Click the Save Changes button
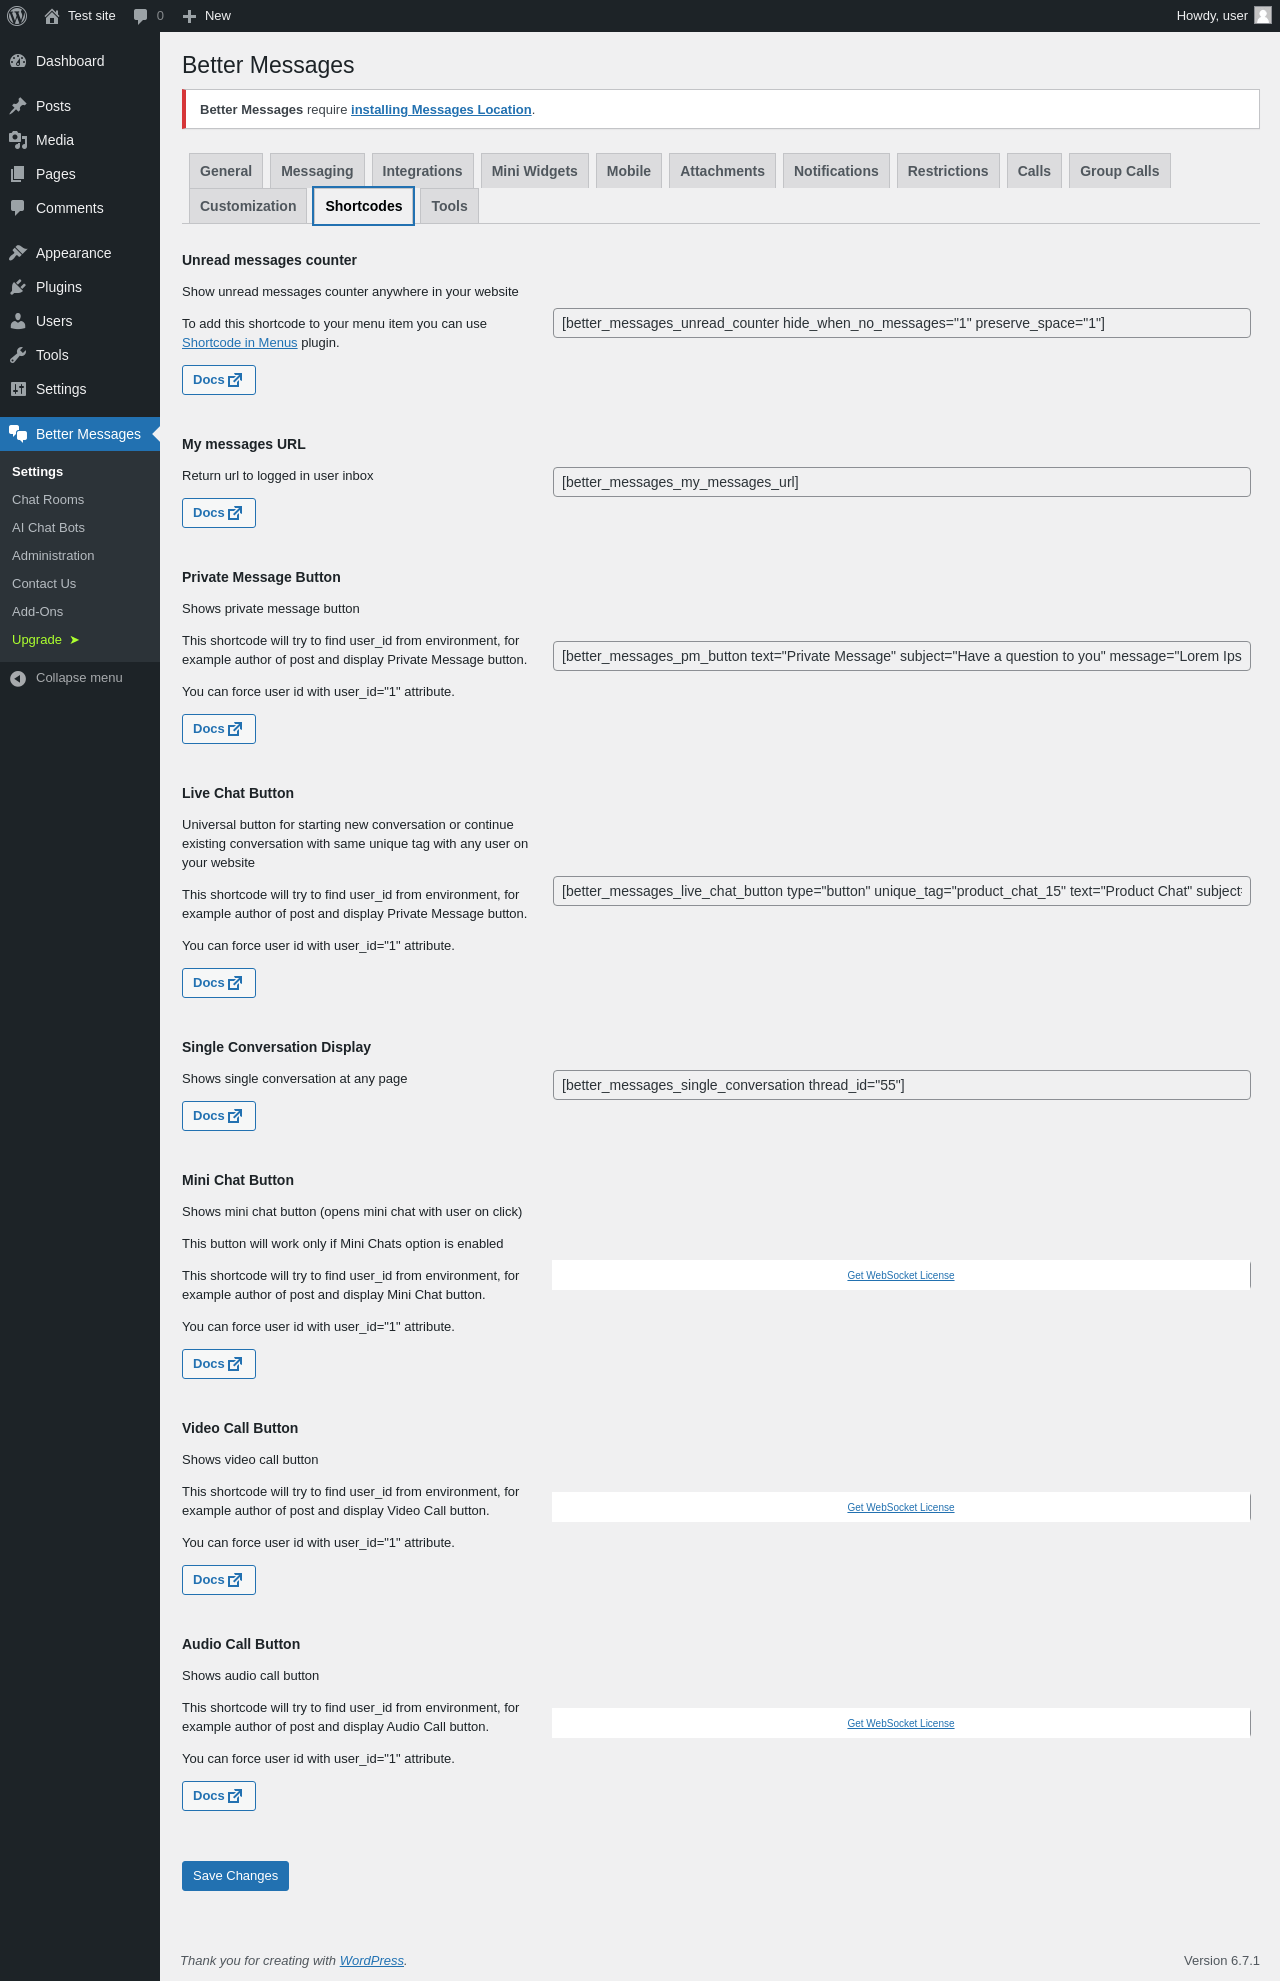The width and height of the screenshot is (1280, 1981). tap(235, 1876)
